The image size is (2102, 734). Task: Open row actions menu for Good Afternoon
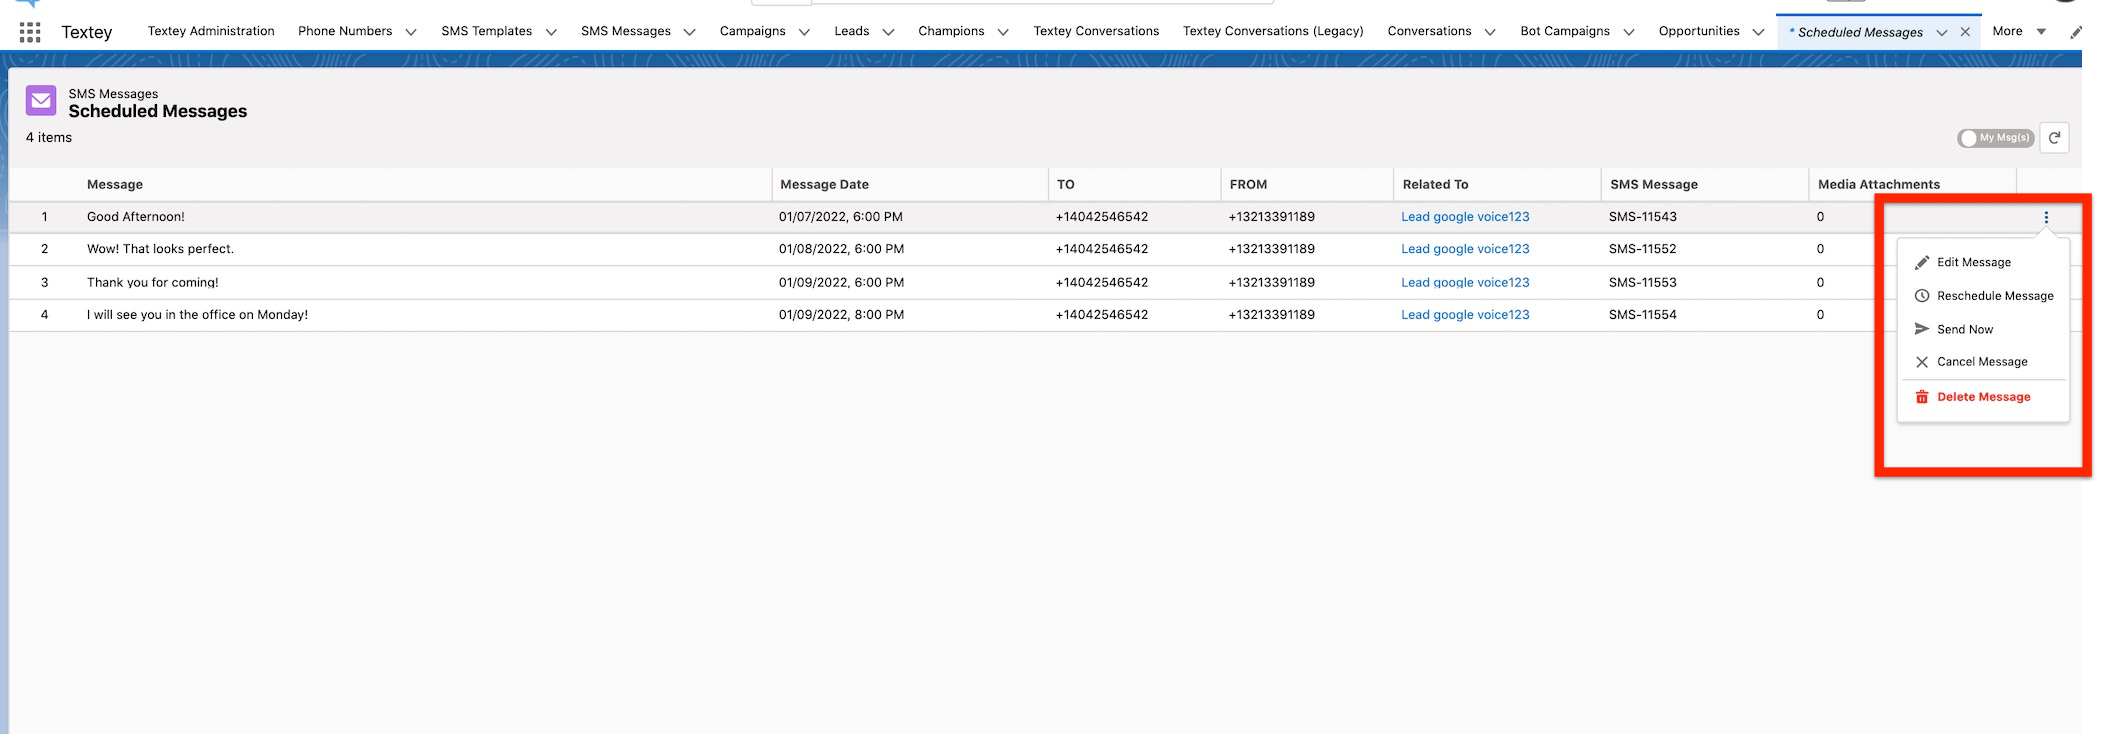pos(2046,217)
